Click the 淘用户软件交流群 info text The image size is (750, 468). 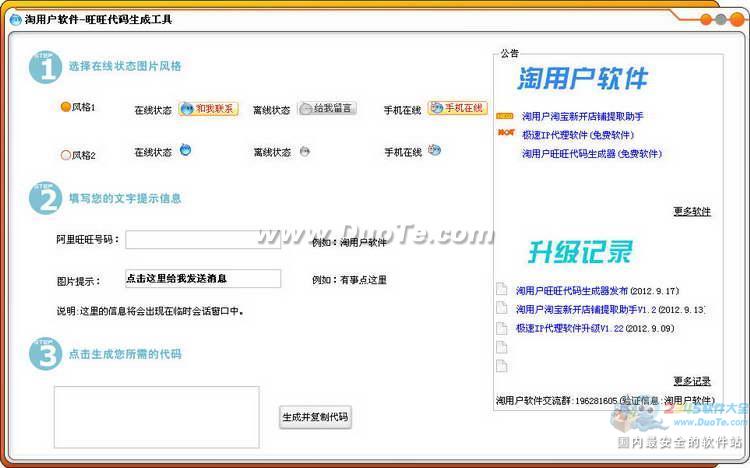pos(605,400)
